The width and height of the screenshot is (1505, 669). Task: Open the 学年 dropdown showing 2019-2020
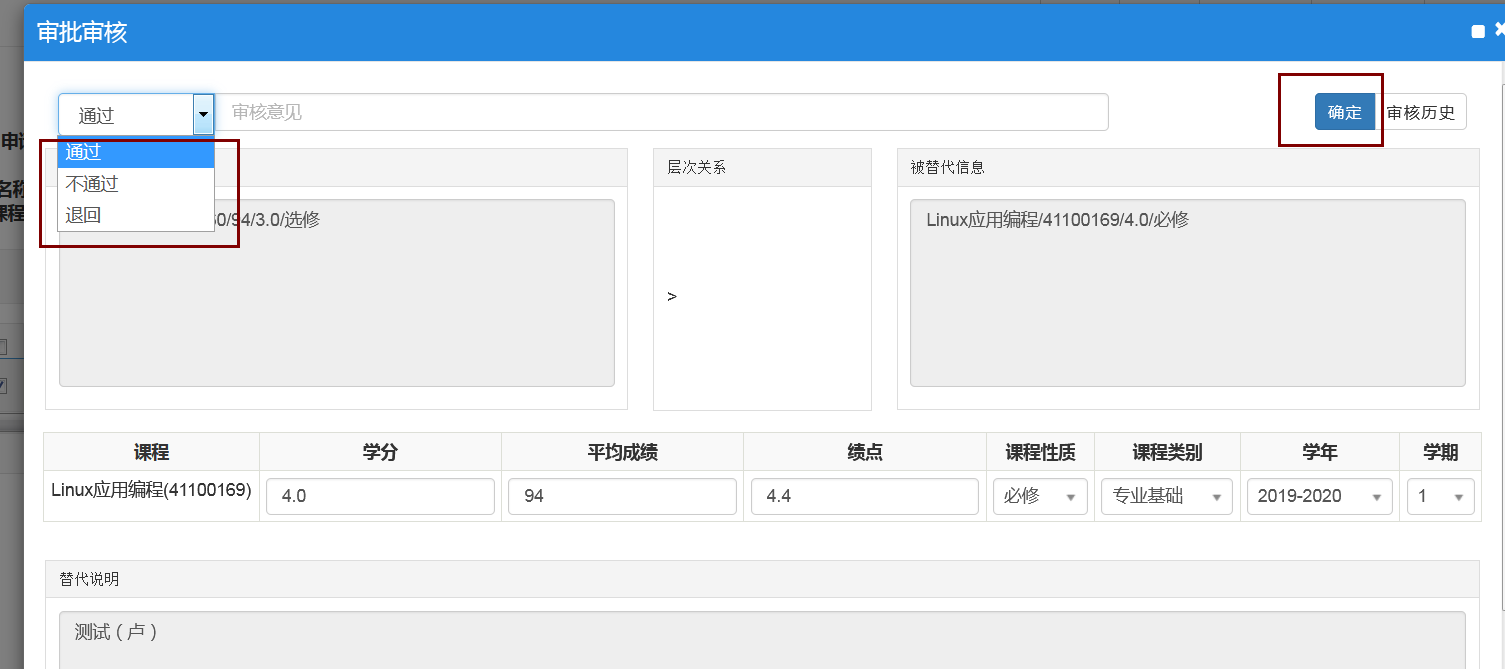pos(1319,496)
